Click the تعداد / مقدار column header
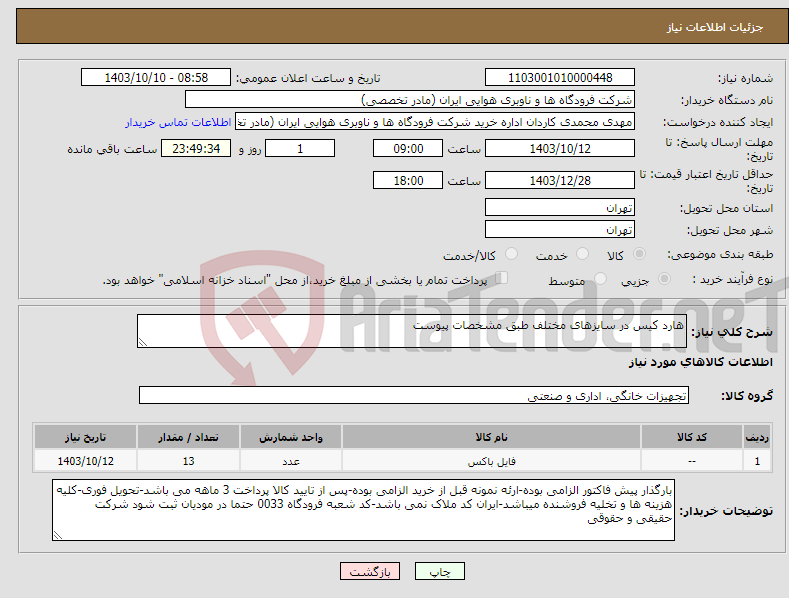The image size is (789, 598). pos(188,437)
